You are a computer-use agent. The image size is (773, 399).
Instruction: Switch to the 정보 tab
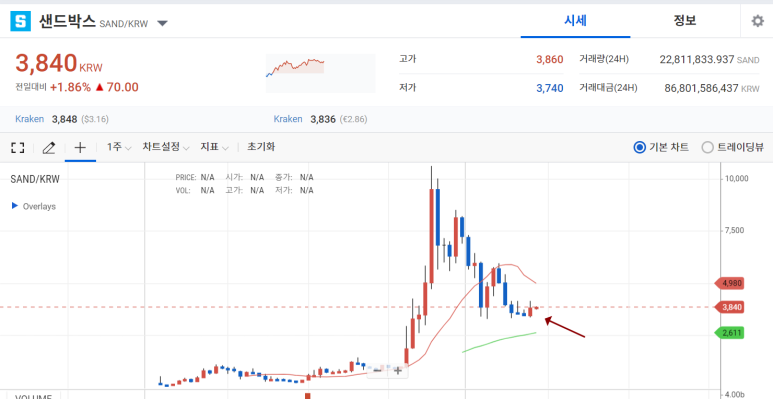point(685,21)
